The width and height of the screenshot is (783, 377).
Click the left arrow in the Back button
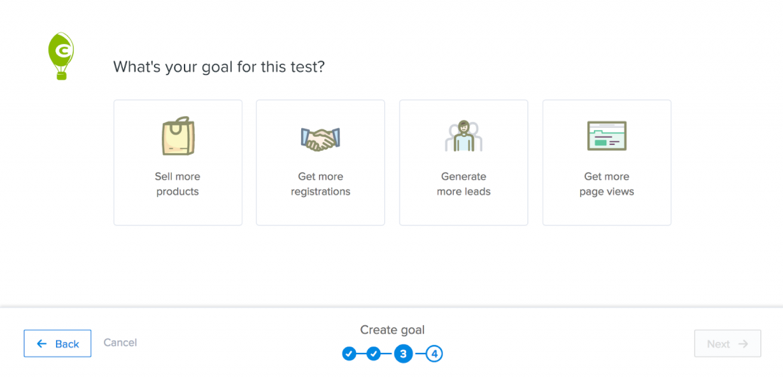(42, 344)
